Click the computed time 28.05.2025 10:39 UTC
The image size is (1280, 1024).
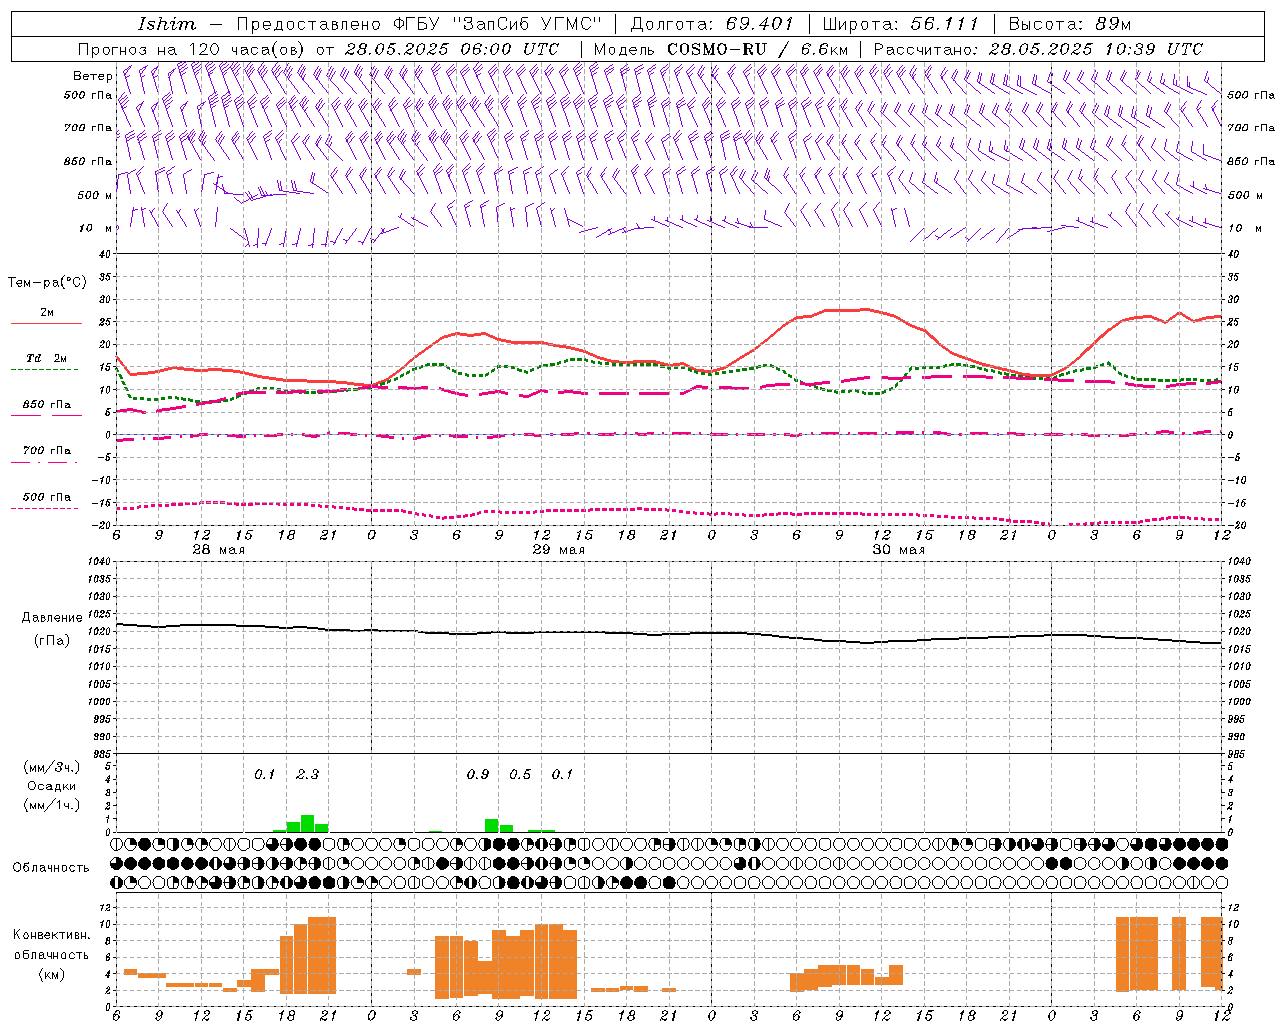tap(1095, 49)
